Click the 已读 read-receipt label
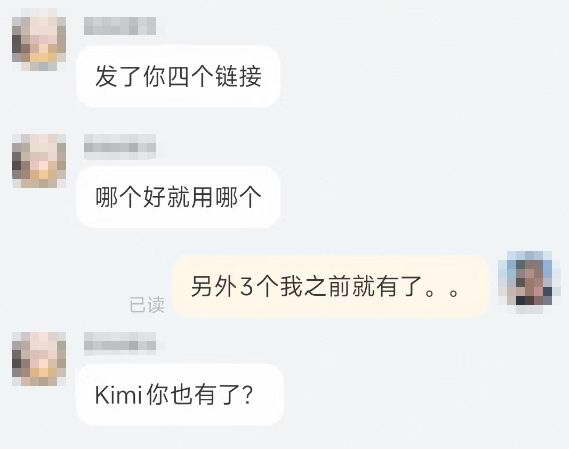 click(147, 305)
